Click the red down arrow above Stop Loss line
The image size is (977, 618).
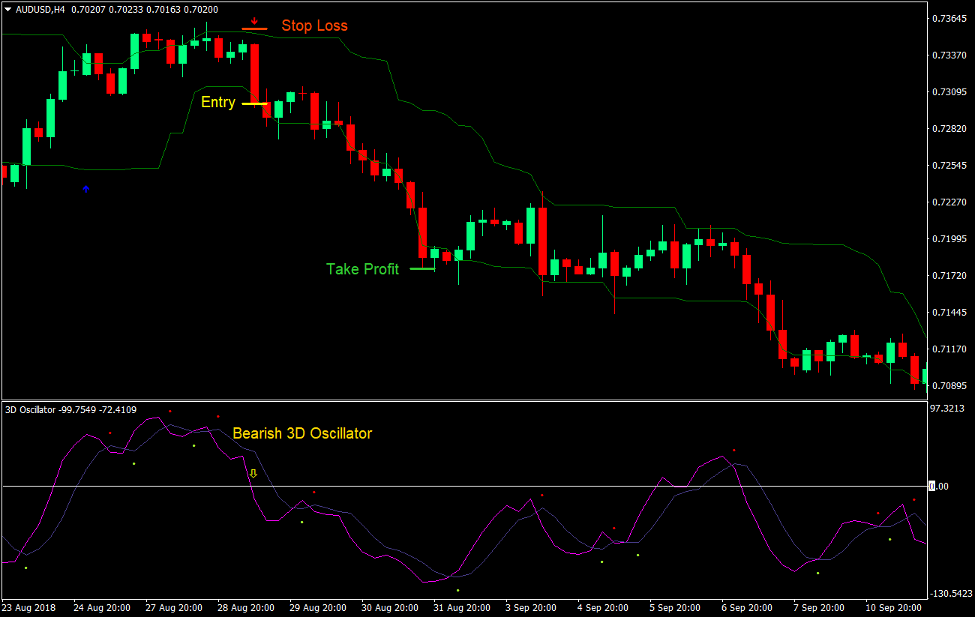254,21
